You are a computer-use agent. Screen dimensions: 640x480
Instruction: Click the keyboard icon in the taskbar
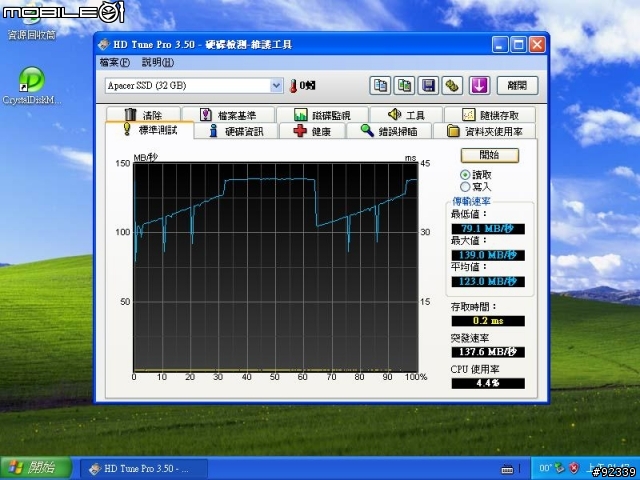pyautogui.click(x=507, y=469)
